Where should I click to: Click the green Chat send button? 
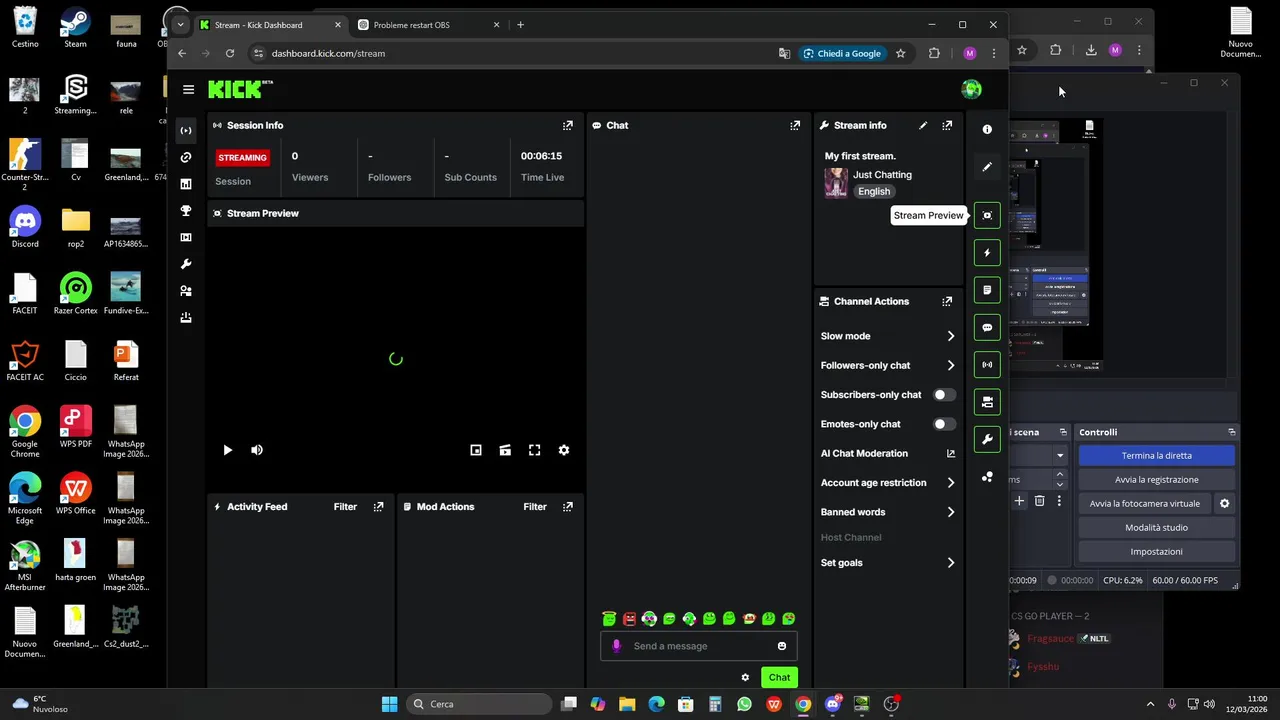click(x=779, y=677)
